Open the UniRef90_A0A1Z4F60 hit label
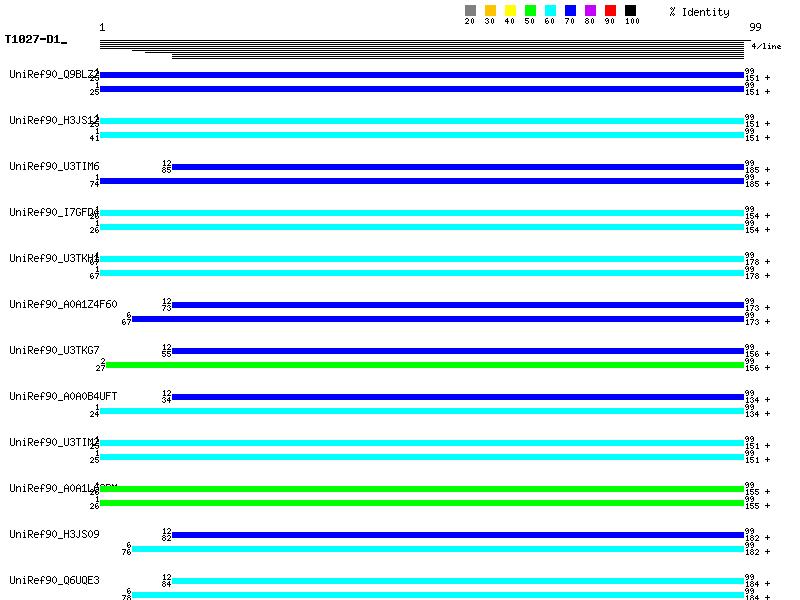 click(63, 304)
